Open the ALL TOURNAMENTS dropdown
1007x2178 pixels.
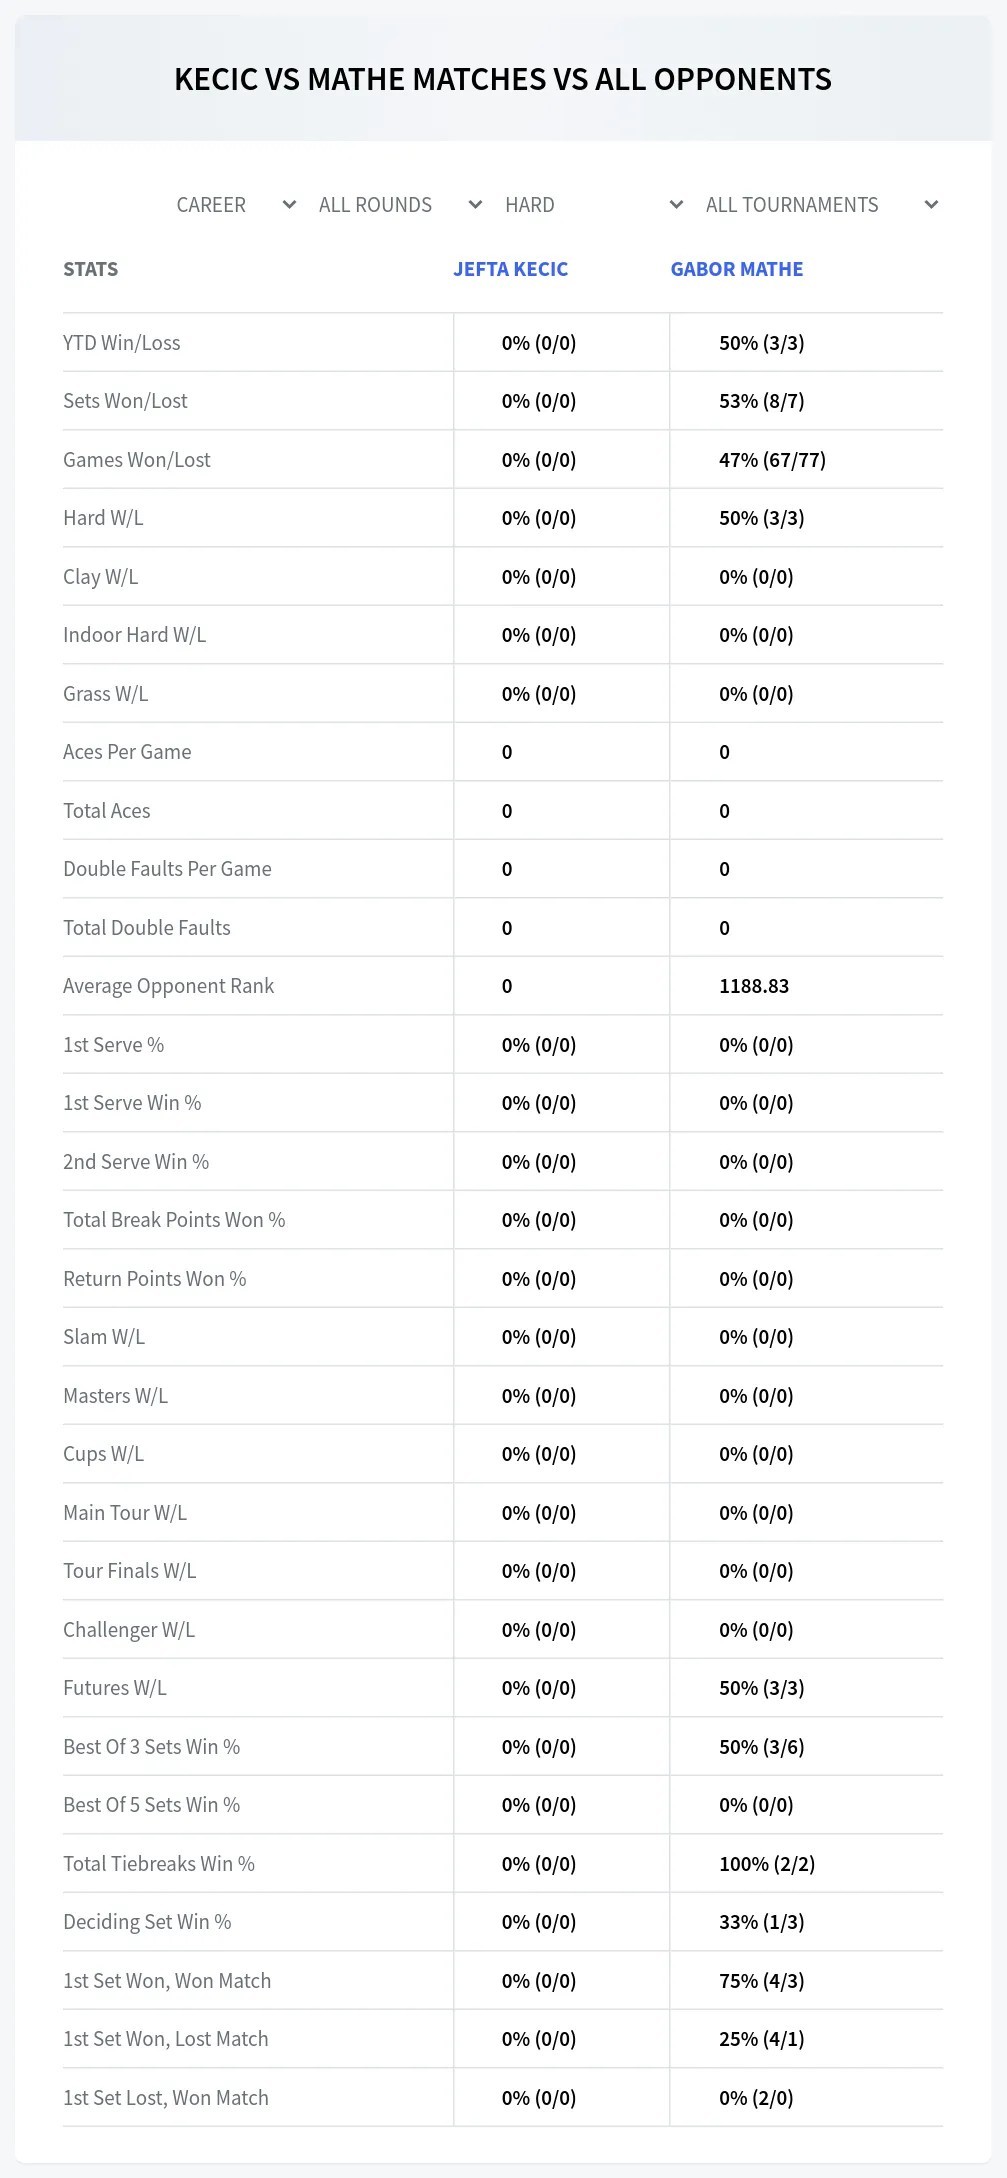click(820, 205)
